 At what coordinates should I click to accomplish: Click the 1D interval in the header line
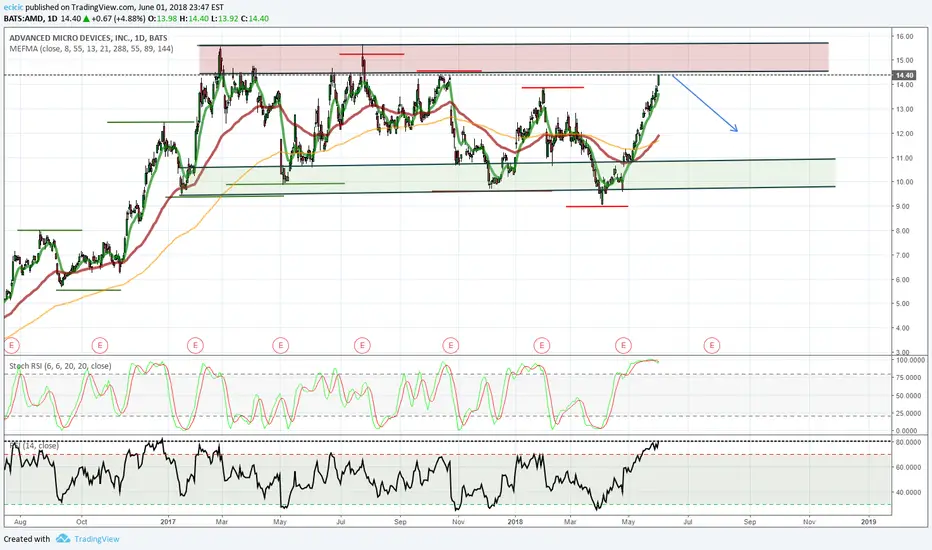(x=52, y=18)
